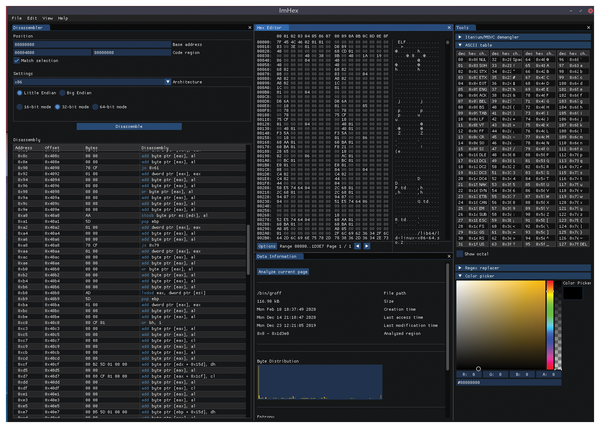This screenshot has width=600, height=428.
Task: Click the NUL row in ASCII table
Action: pyautogui.click(x=473, y=60)
